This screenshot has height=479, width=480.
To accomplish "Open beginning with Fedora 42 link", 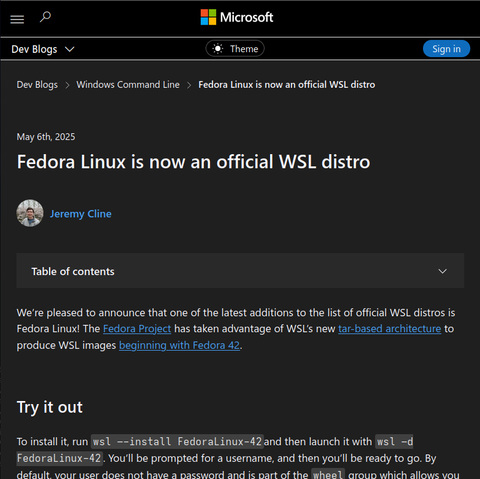I will click(179, 345).
